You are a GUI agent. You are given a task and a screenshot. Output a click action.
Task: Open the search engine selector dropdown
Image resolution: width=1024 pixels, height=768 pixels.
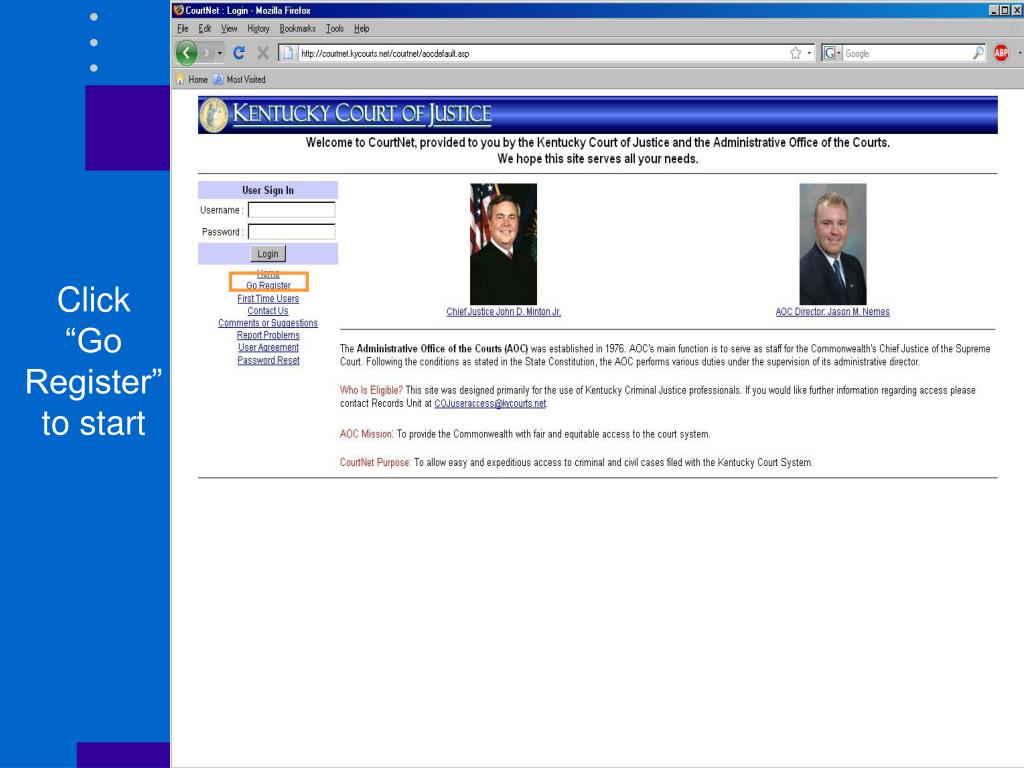838,52
